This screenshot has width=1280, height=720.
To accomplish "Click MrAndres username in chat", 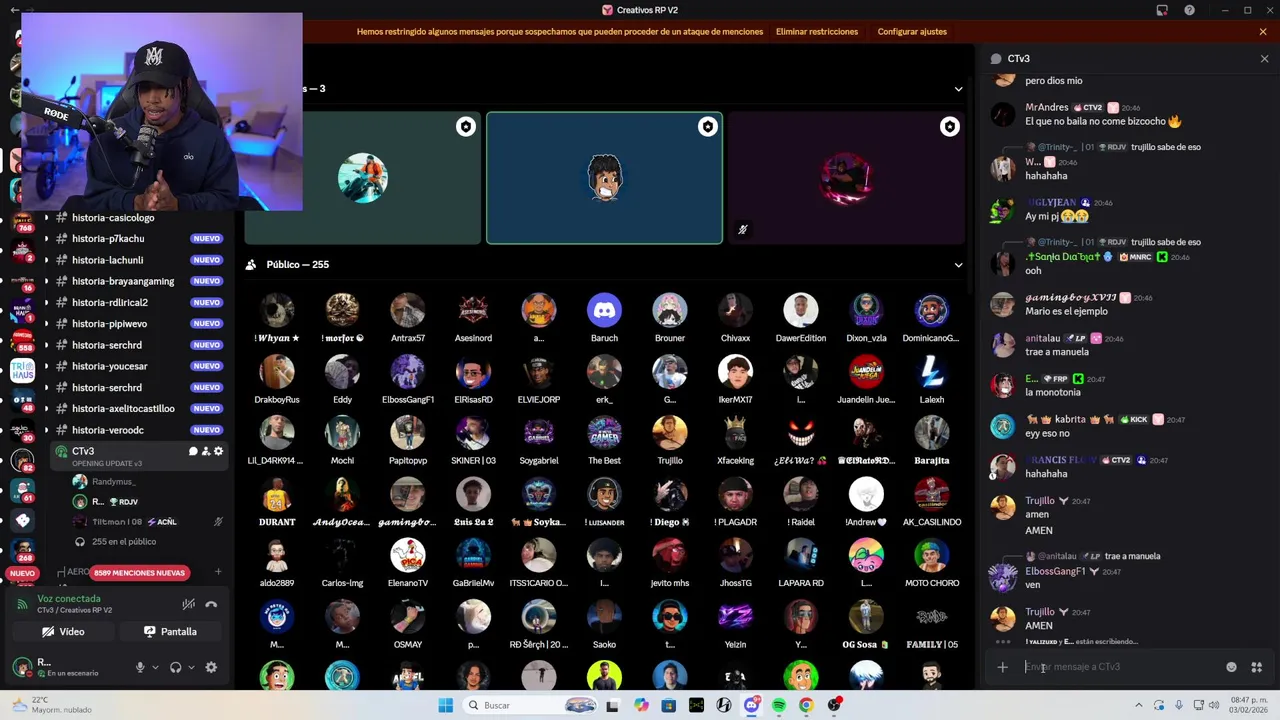I will tap(1047, 107).
